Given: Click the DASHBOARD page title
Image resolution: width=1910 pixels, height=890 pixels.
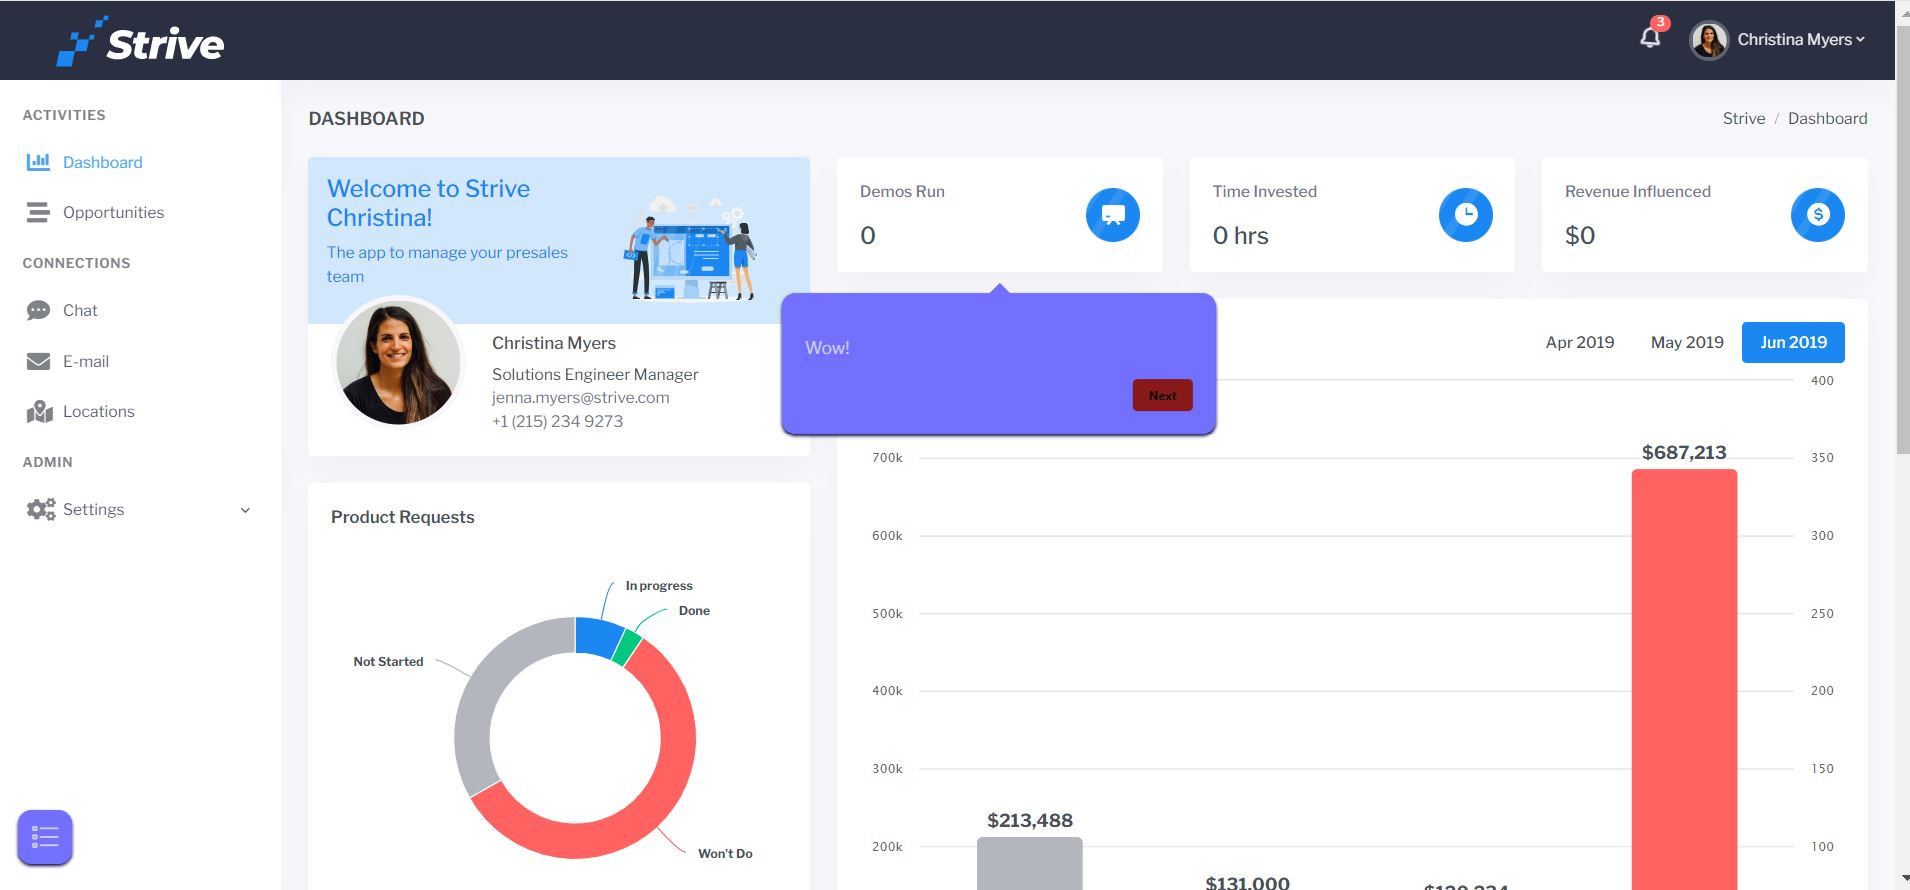Looking at the screenshot, I should click(366, 119).
